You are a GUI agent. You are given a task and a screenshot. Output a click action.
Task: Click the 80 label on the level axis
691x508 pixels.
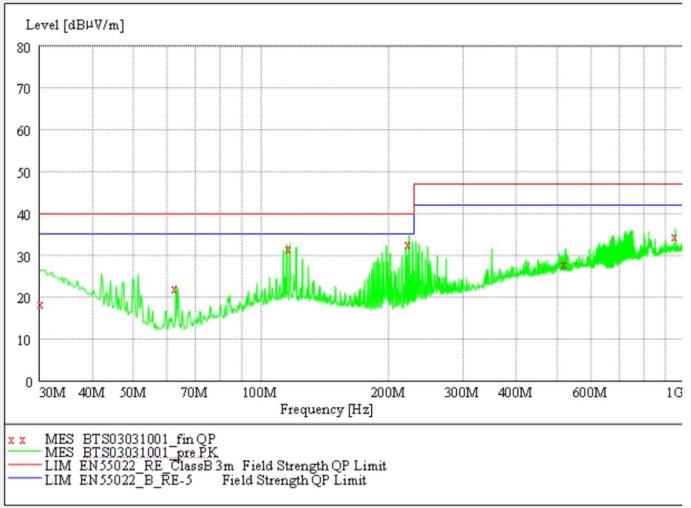coord(22,47)
